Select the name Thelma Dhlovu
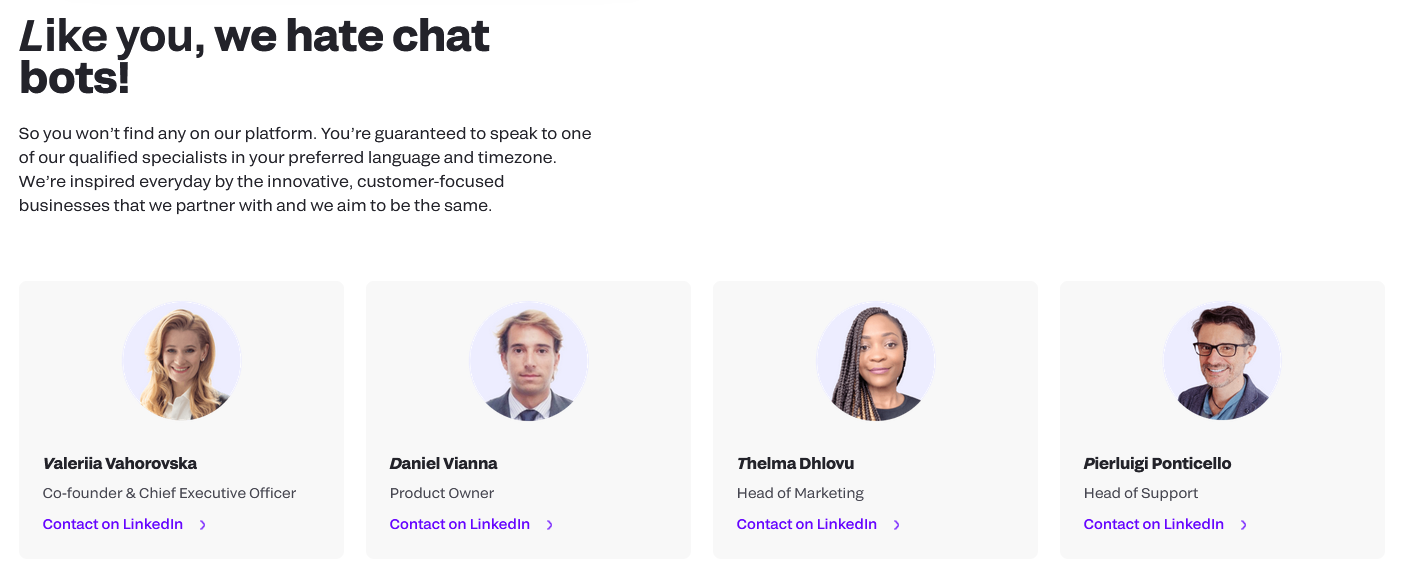Screen dimensions: 1403x567 [x=795, y=463]
